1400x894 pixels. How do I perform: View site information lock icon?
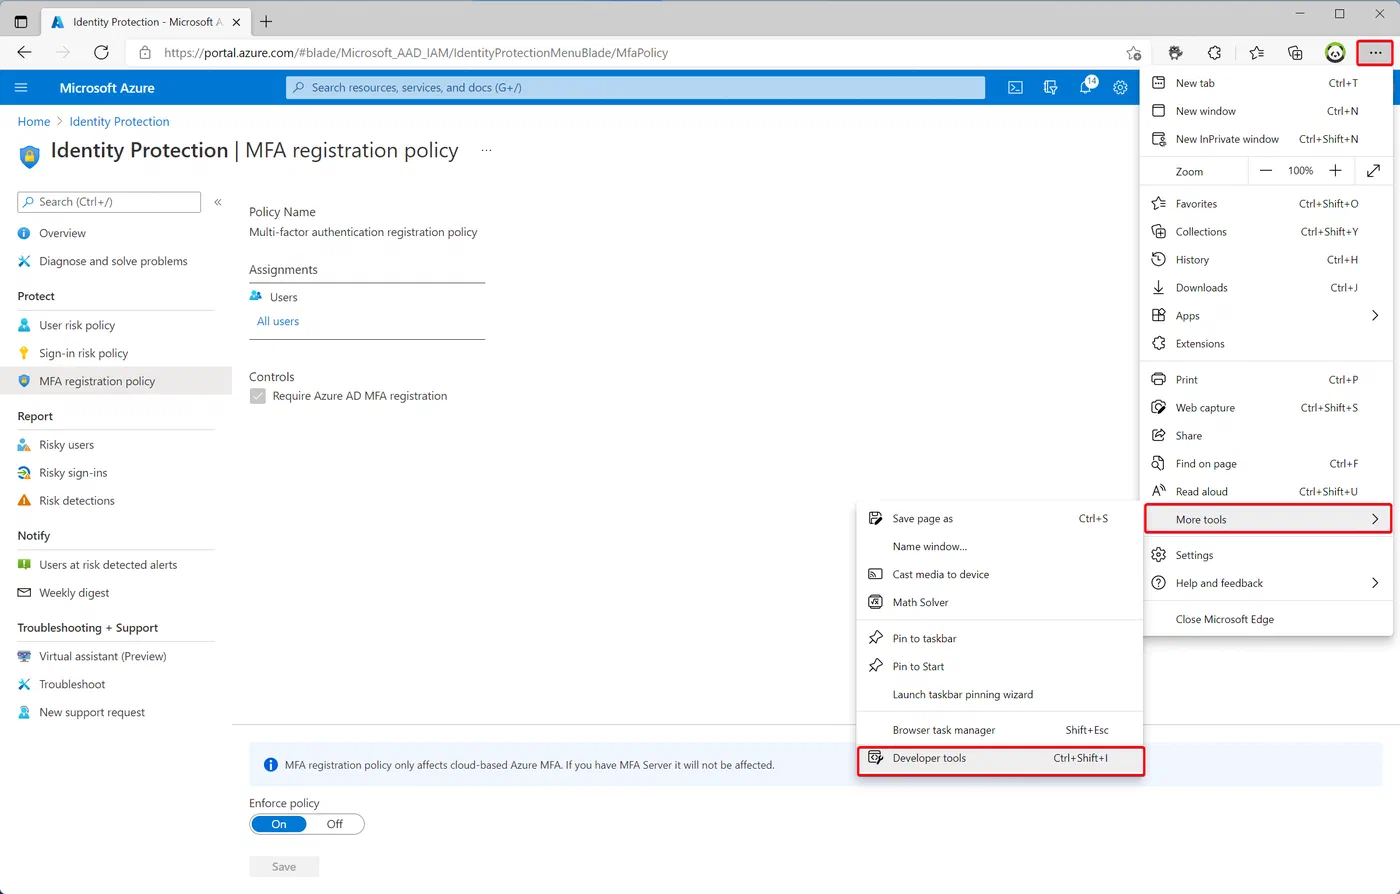[145, 53]
